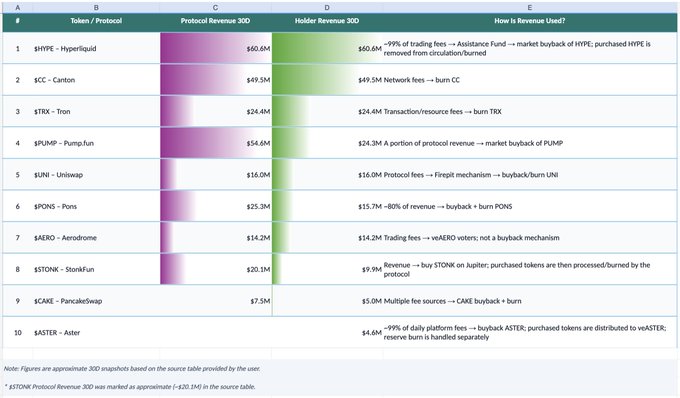This screenshot has height=398, width=680.
Task: Click Pump.fun holder revenue $24.3M cell
Action: point(327,143)
